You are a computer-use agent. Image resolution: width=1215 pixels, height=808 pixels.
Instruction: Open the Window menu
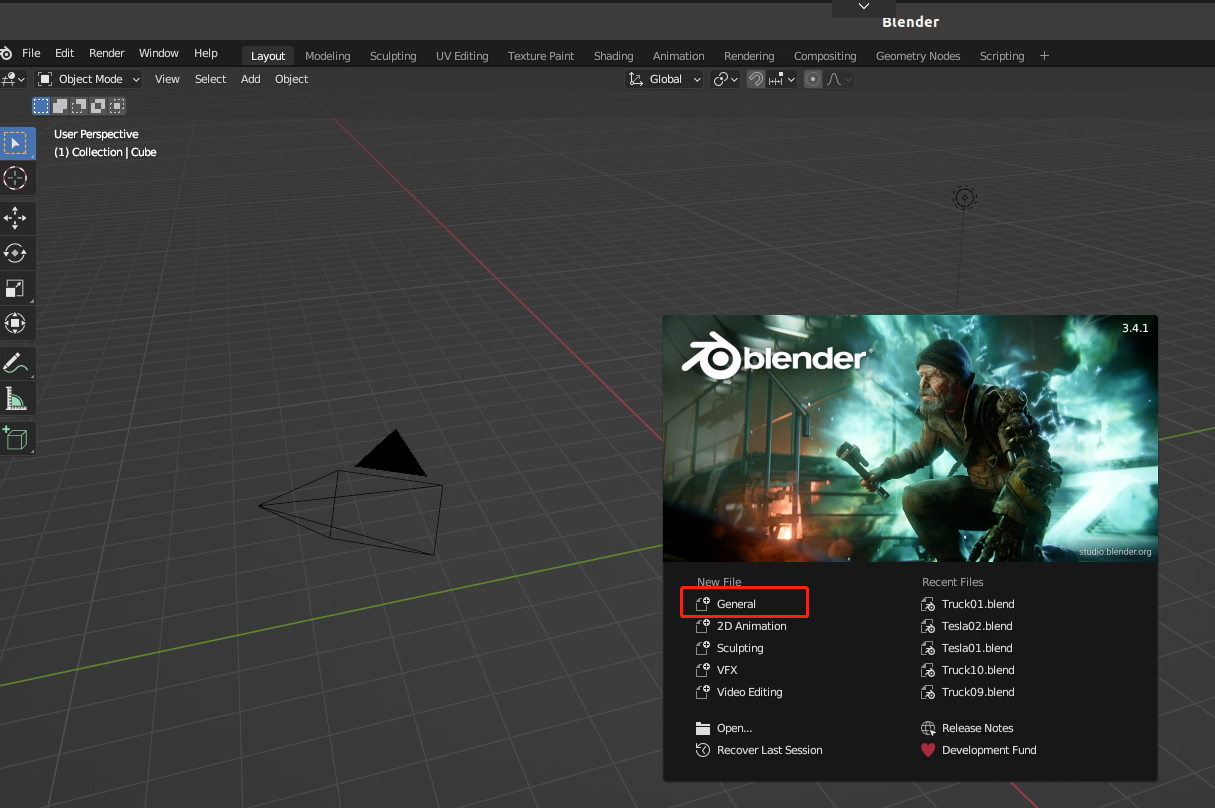(x=159, y=53)
